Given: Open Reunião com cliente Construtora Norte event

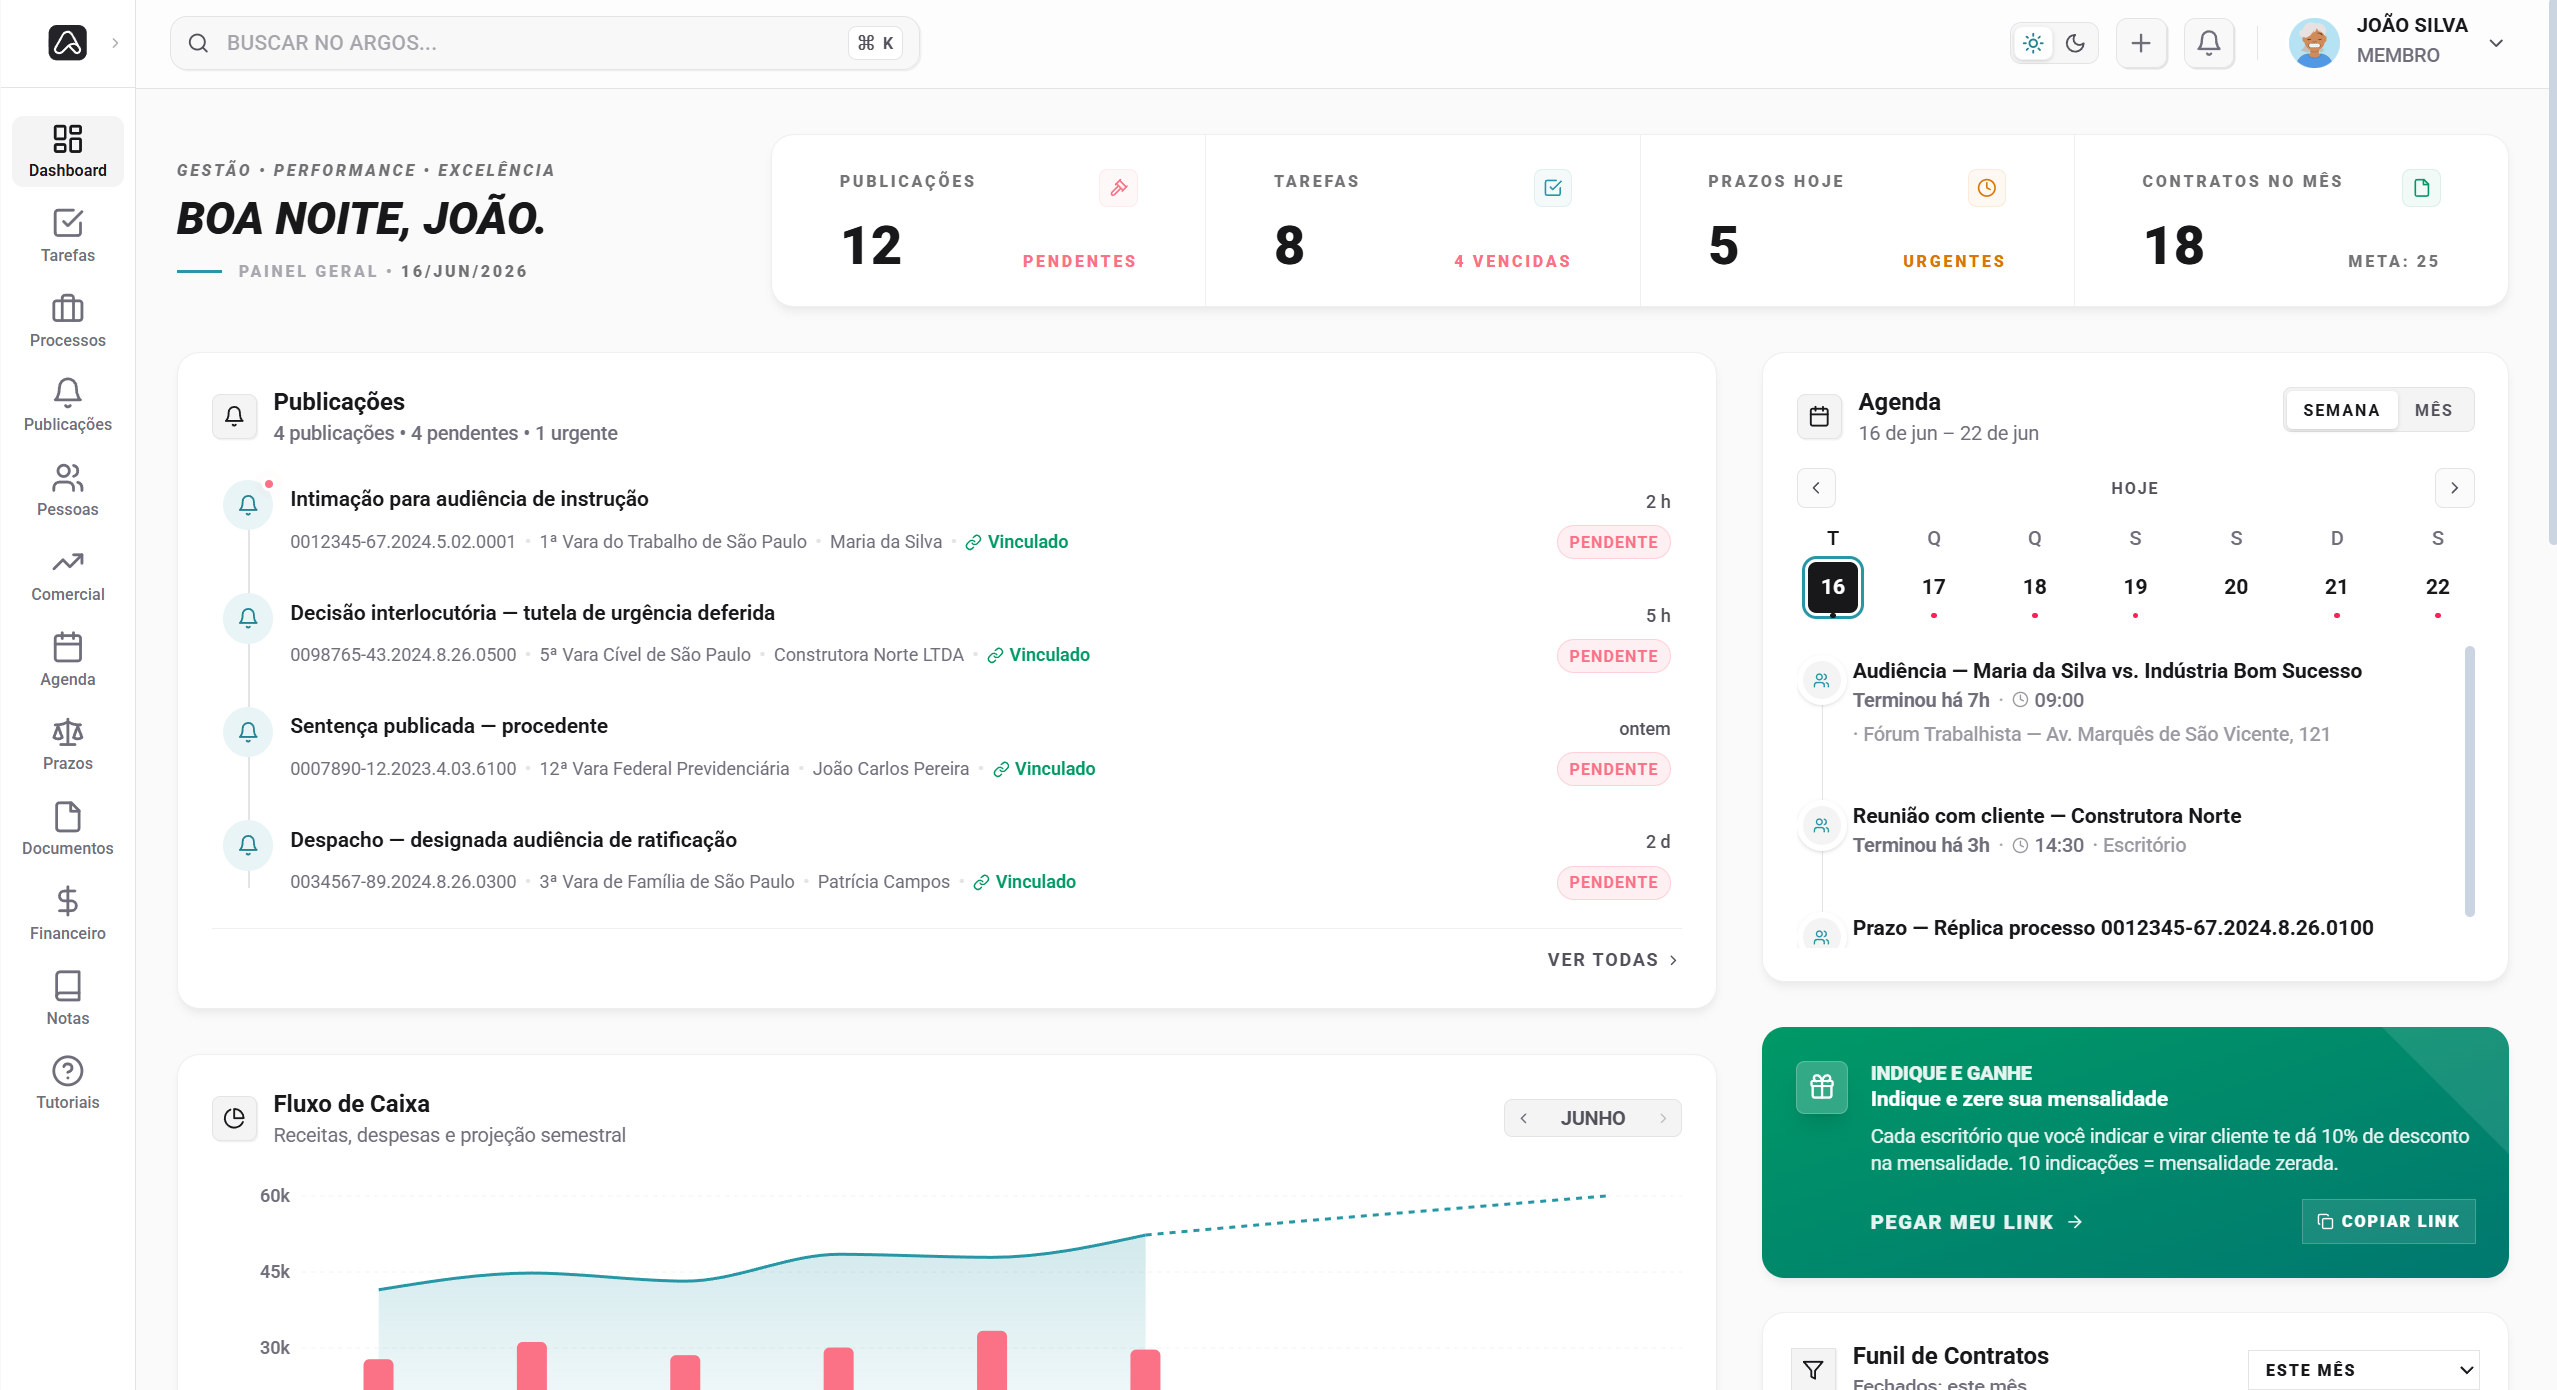Looking at the screenshot, I should tap(2046, 816).
